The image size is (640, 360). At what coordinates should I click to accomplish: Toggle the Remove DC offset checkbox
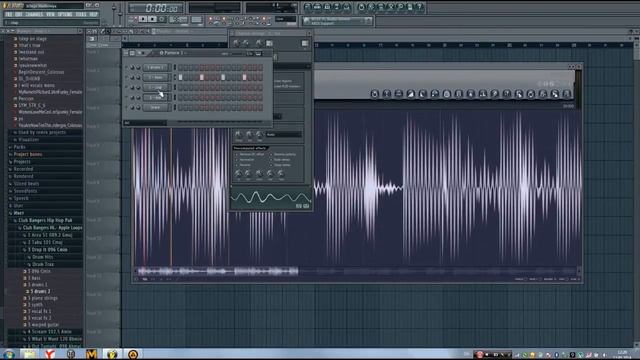[x=236, y=155]
